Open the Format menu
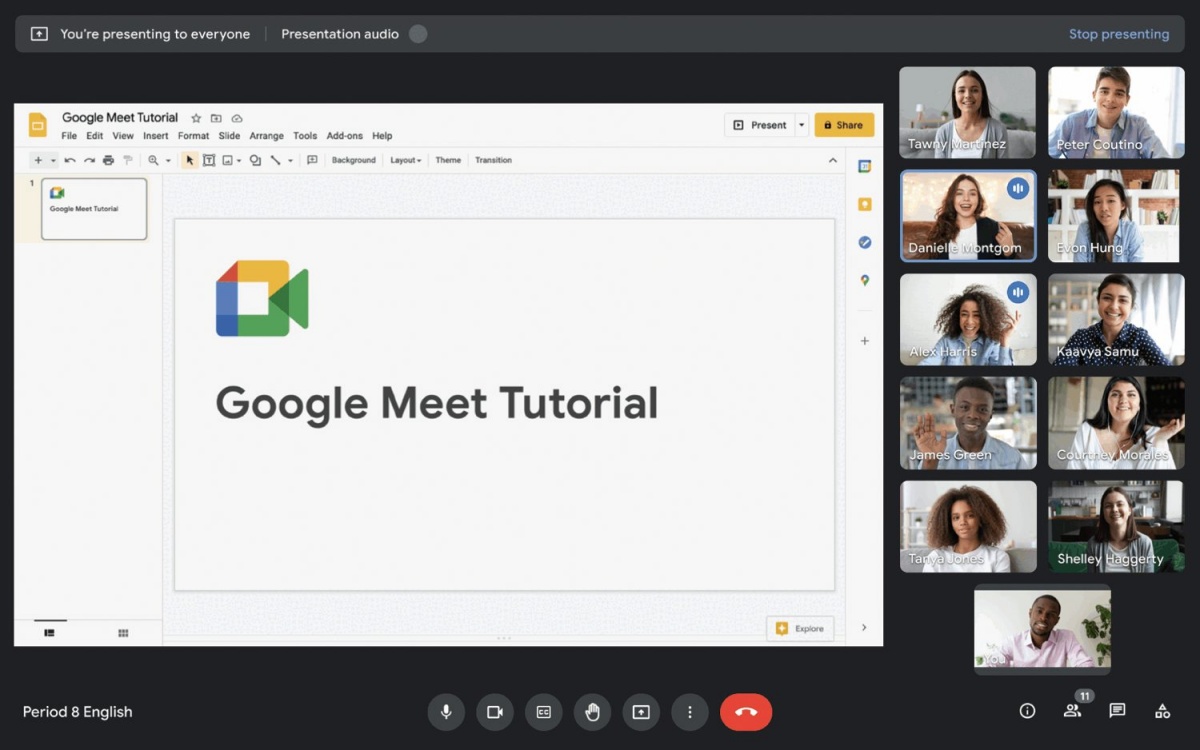The width and height of the screenshot is (1200, 750). tap(194, 136)
